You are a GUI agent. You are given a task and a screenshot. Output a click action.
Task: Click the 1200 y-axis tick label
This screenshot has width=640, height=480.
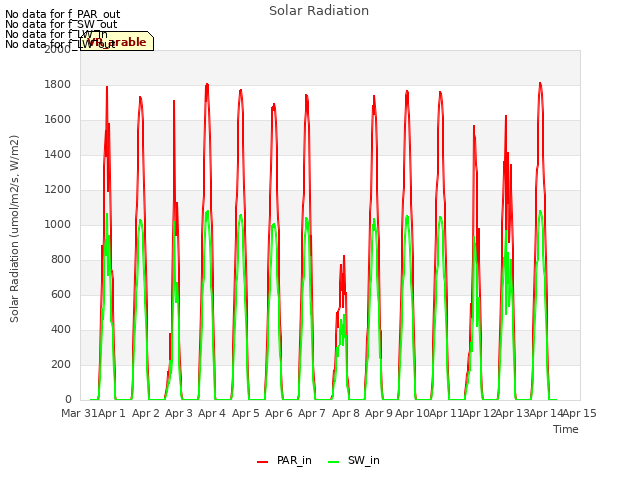(x=58, y=190)
